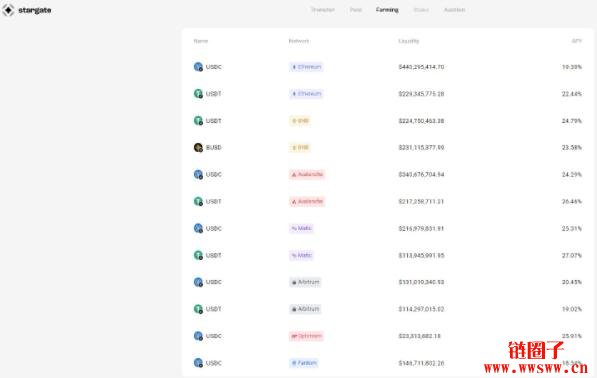Click the USDT icon in Arbitrum row
597x378 pixels.
tap(198, 309)
